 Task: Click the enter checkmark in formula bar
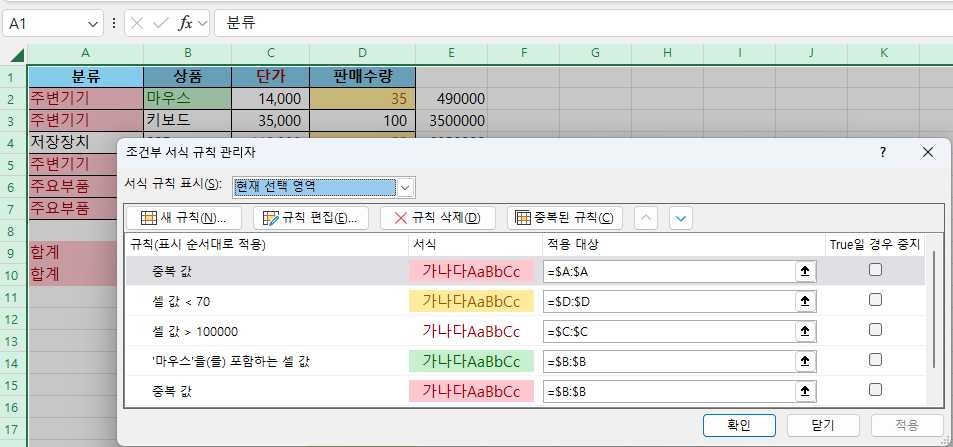pos(160,22)
